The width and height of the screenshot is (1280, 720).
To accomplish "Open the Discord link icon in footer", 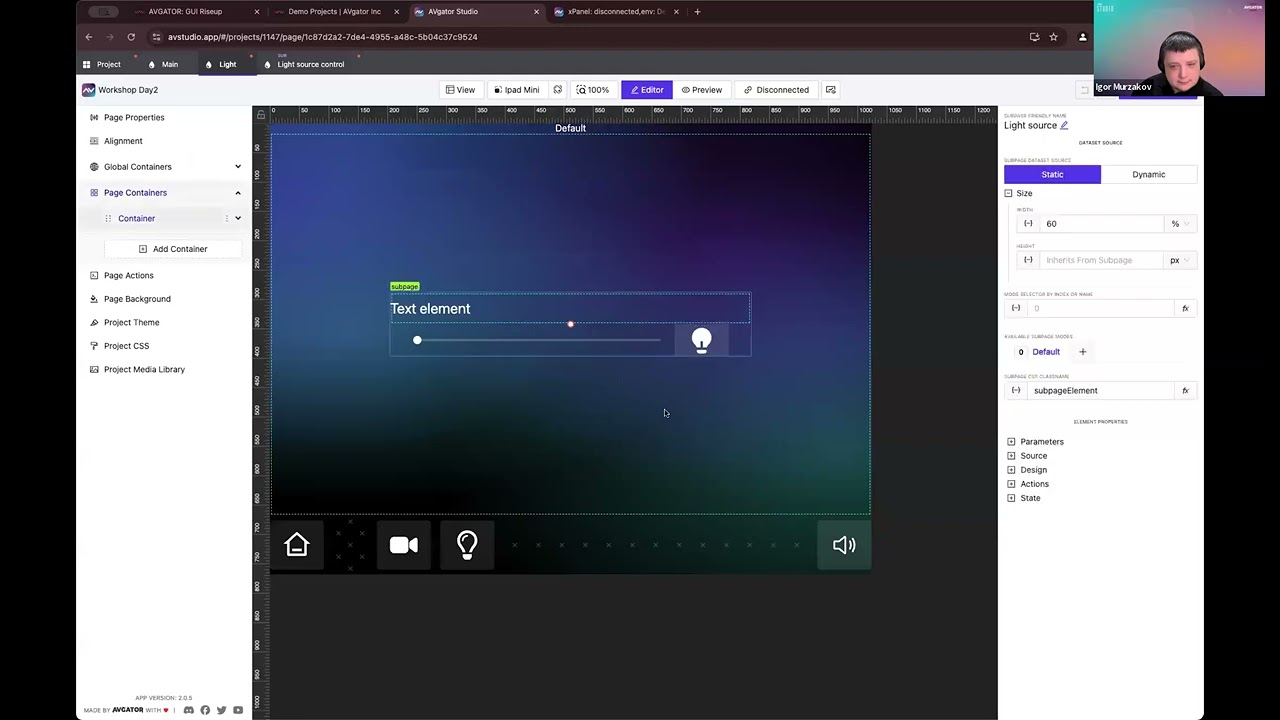I will 188,710.
